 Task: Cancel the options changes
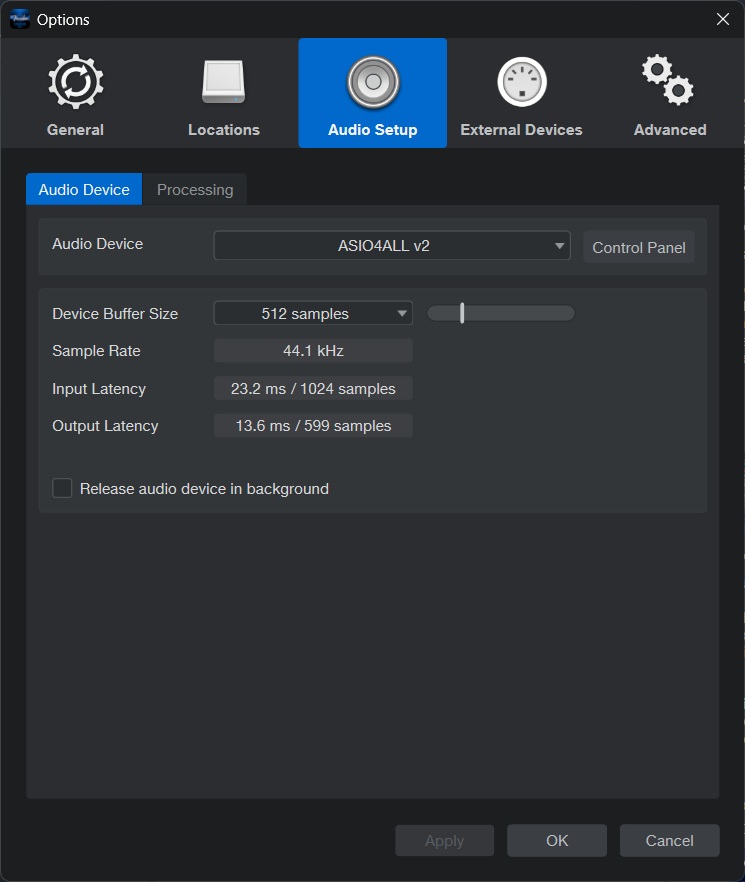click(670, 840)
